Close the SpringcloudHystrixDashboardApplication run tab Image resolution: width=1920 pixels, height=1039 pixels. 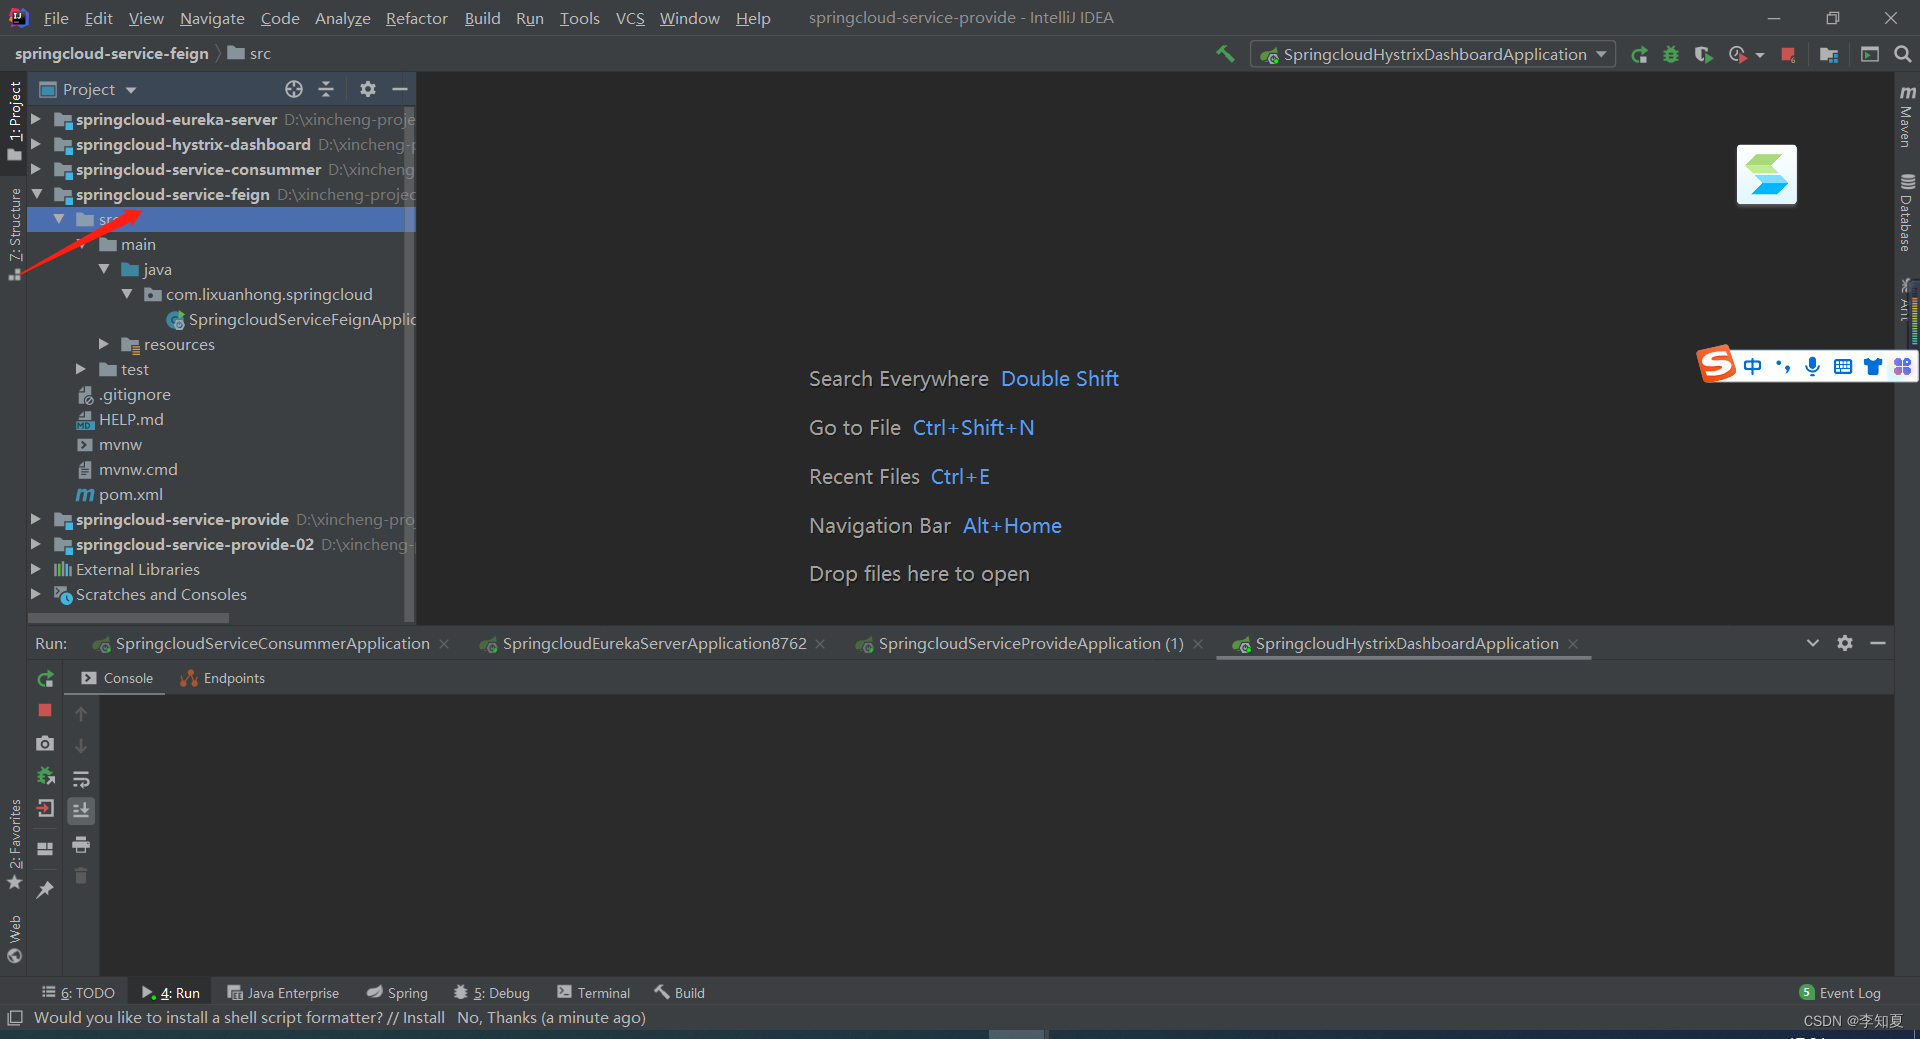pos(1573,644)
